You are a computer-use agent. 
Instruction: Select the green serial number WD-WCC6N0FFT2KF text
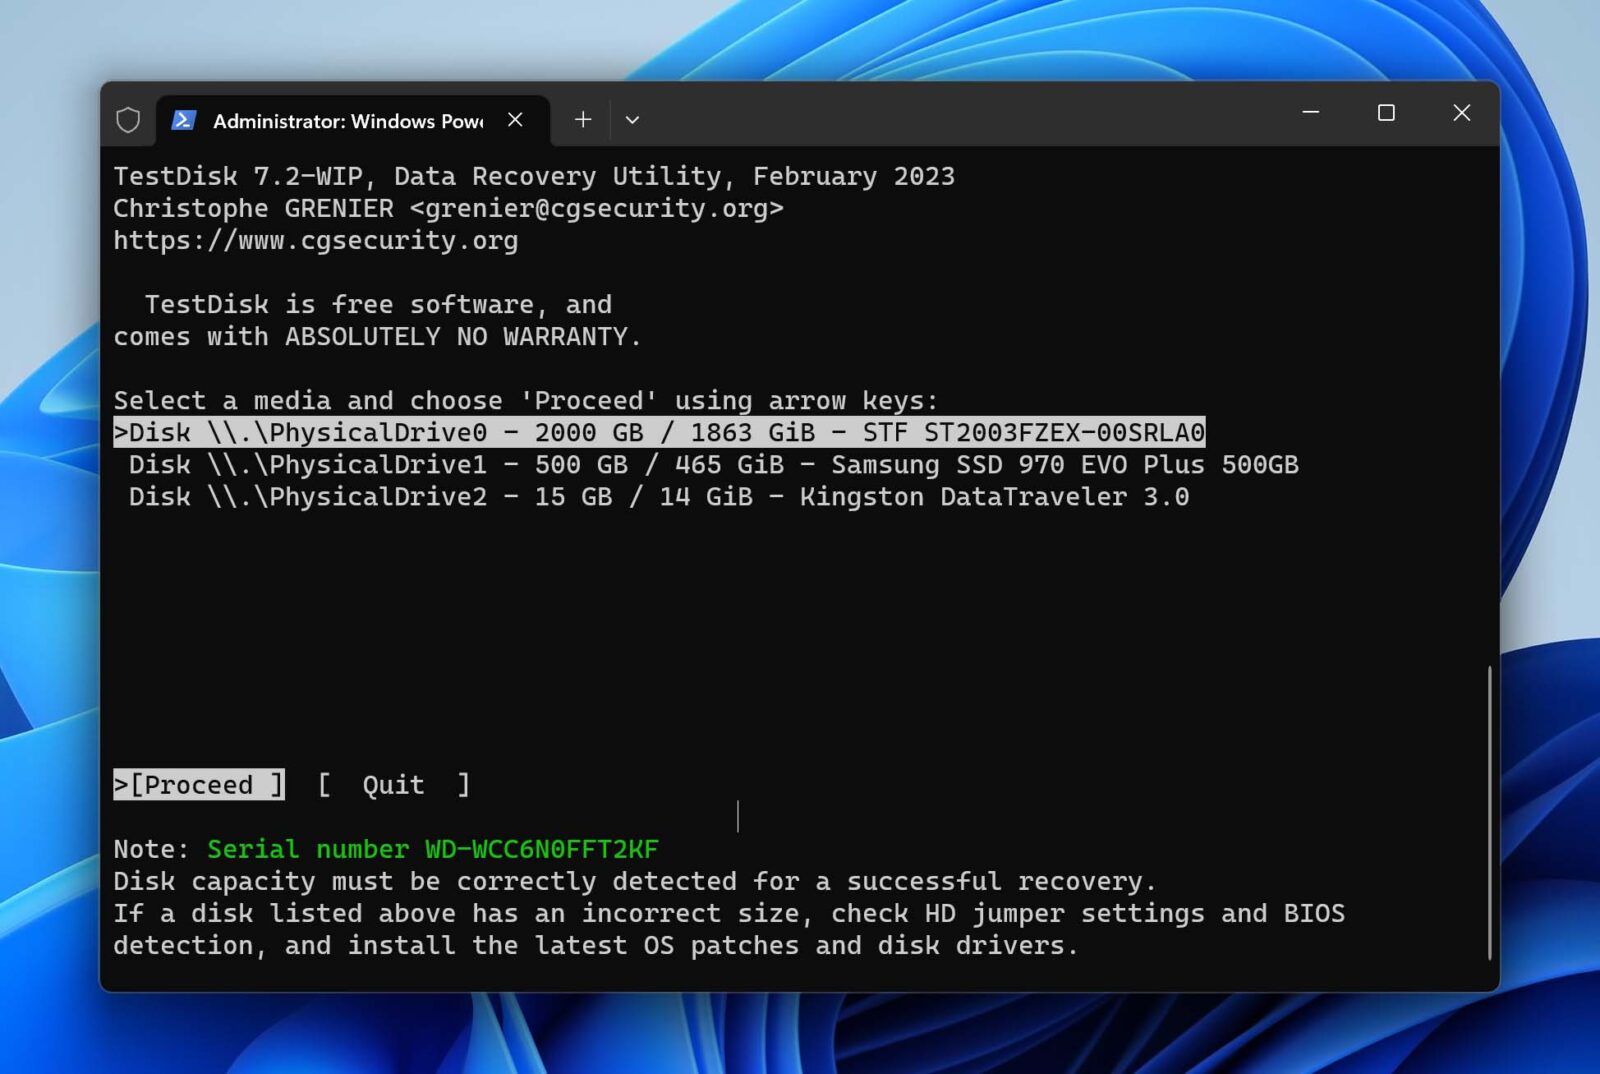pos(432,849)
